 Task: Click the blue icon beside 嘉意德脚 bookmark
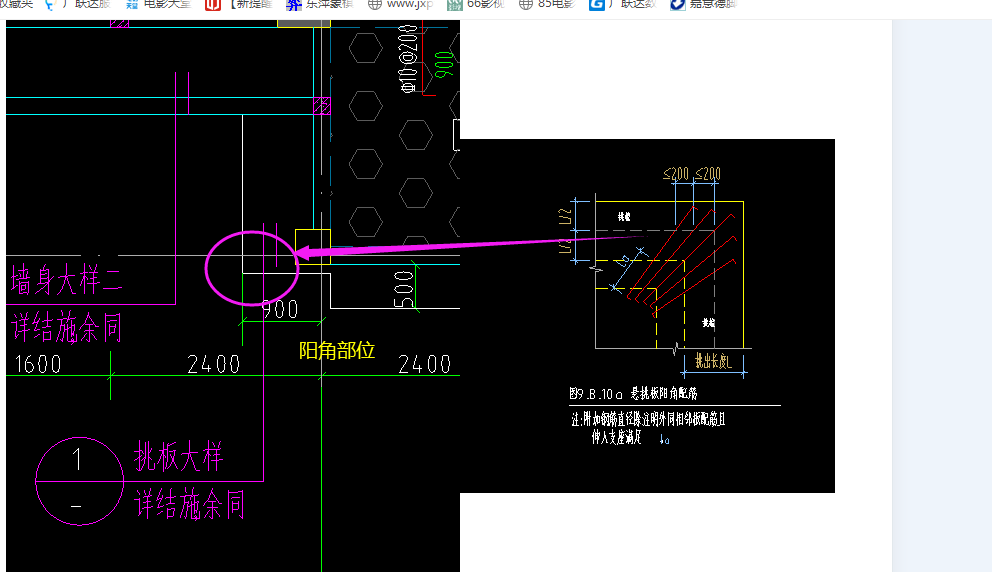pyautogui.click(x=677, y=4)
